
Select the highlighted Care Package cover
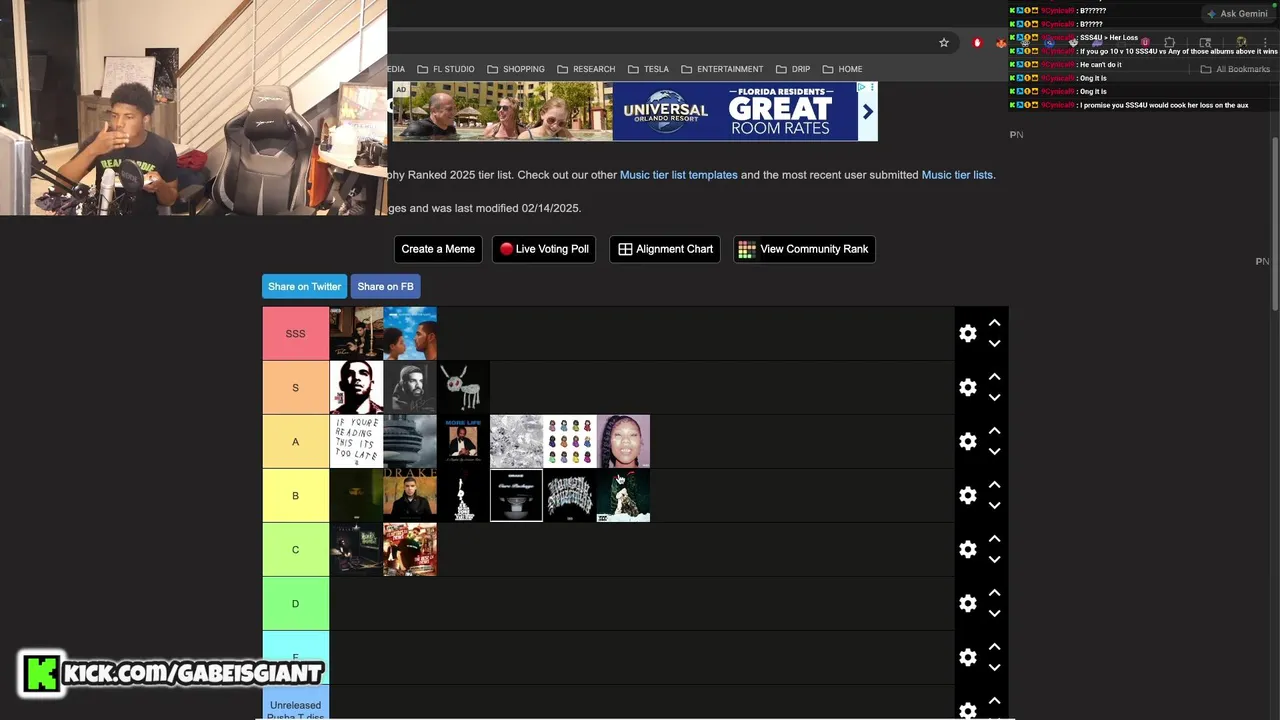click(516, 495)
